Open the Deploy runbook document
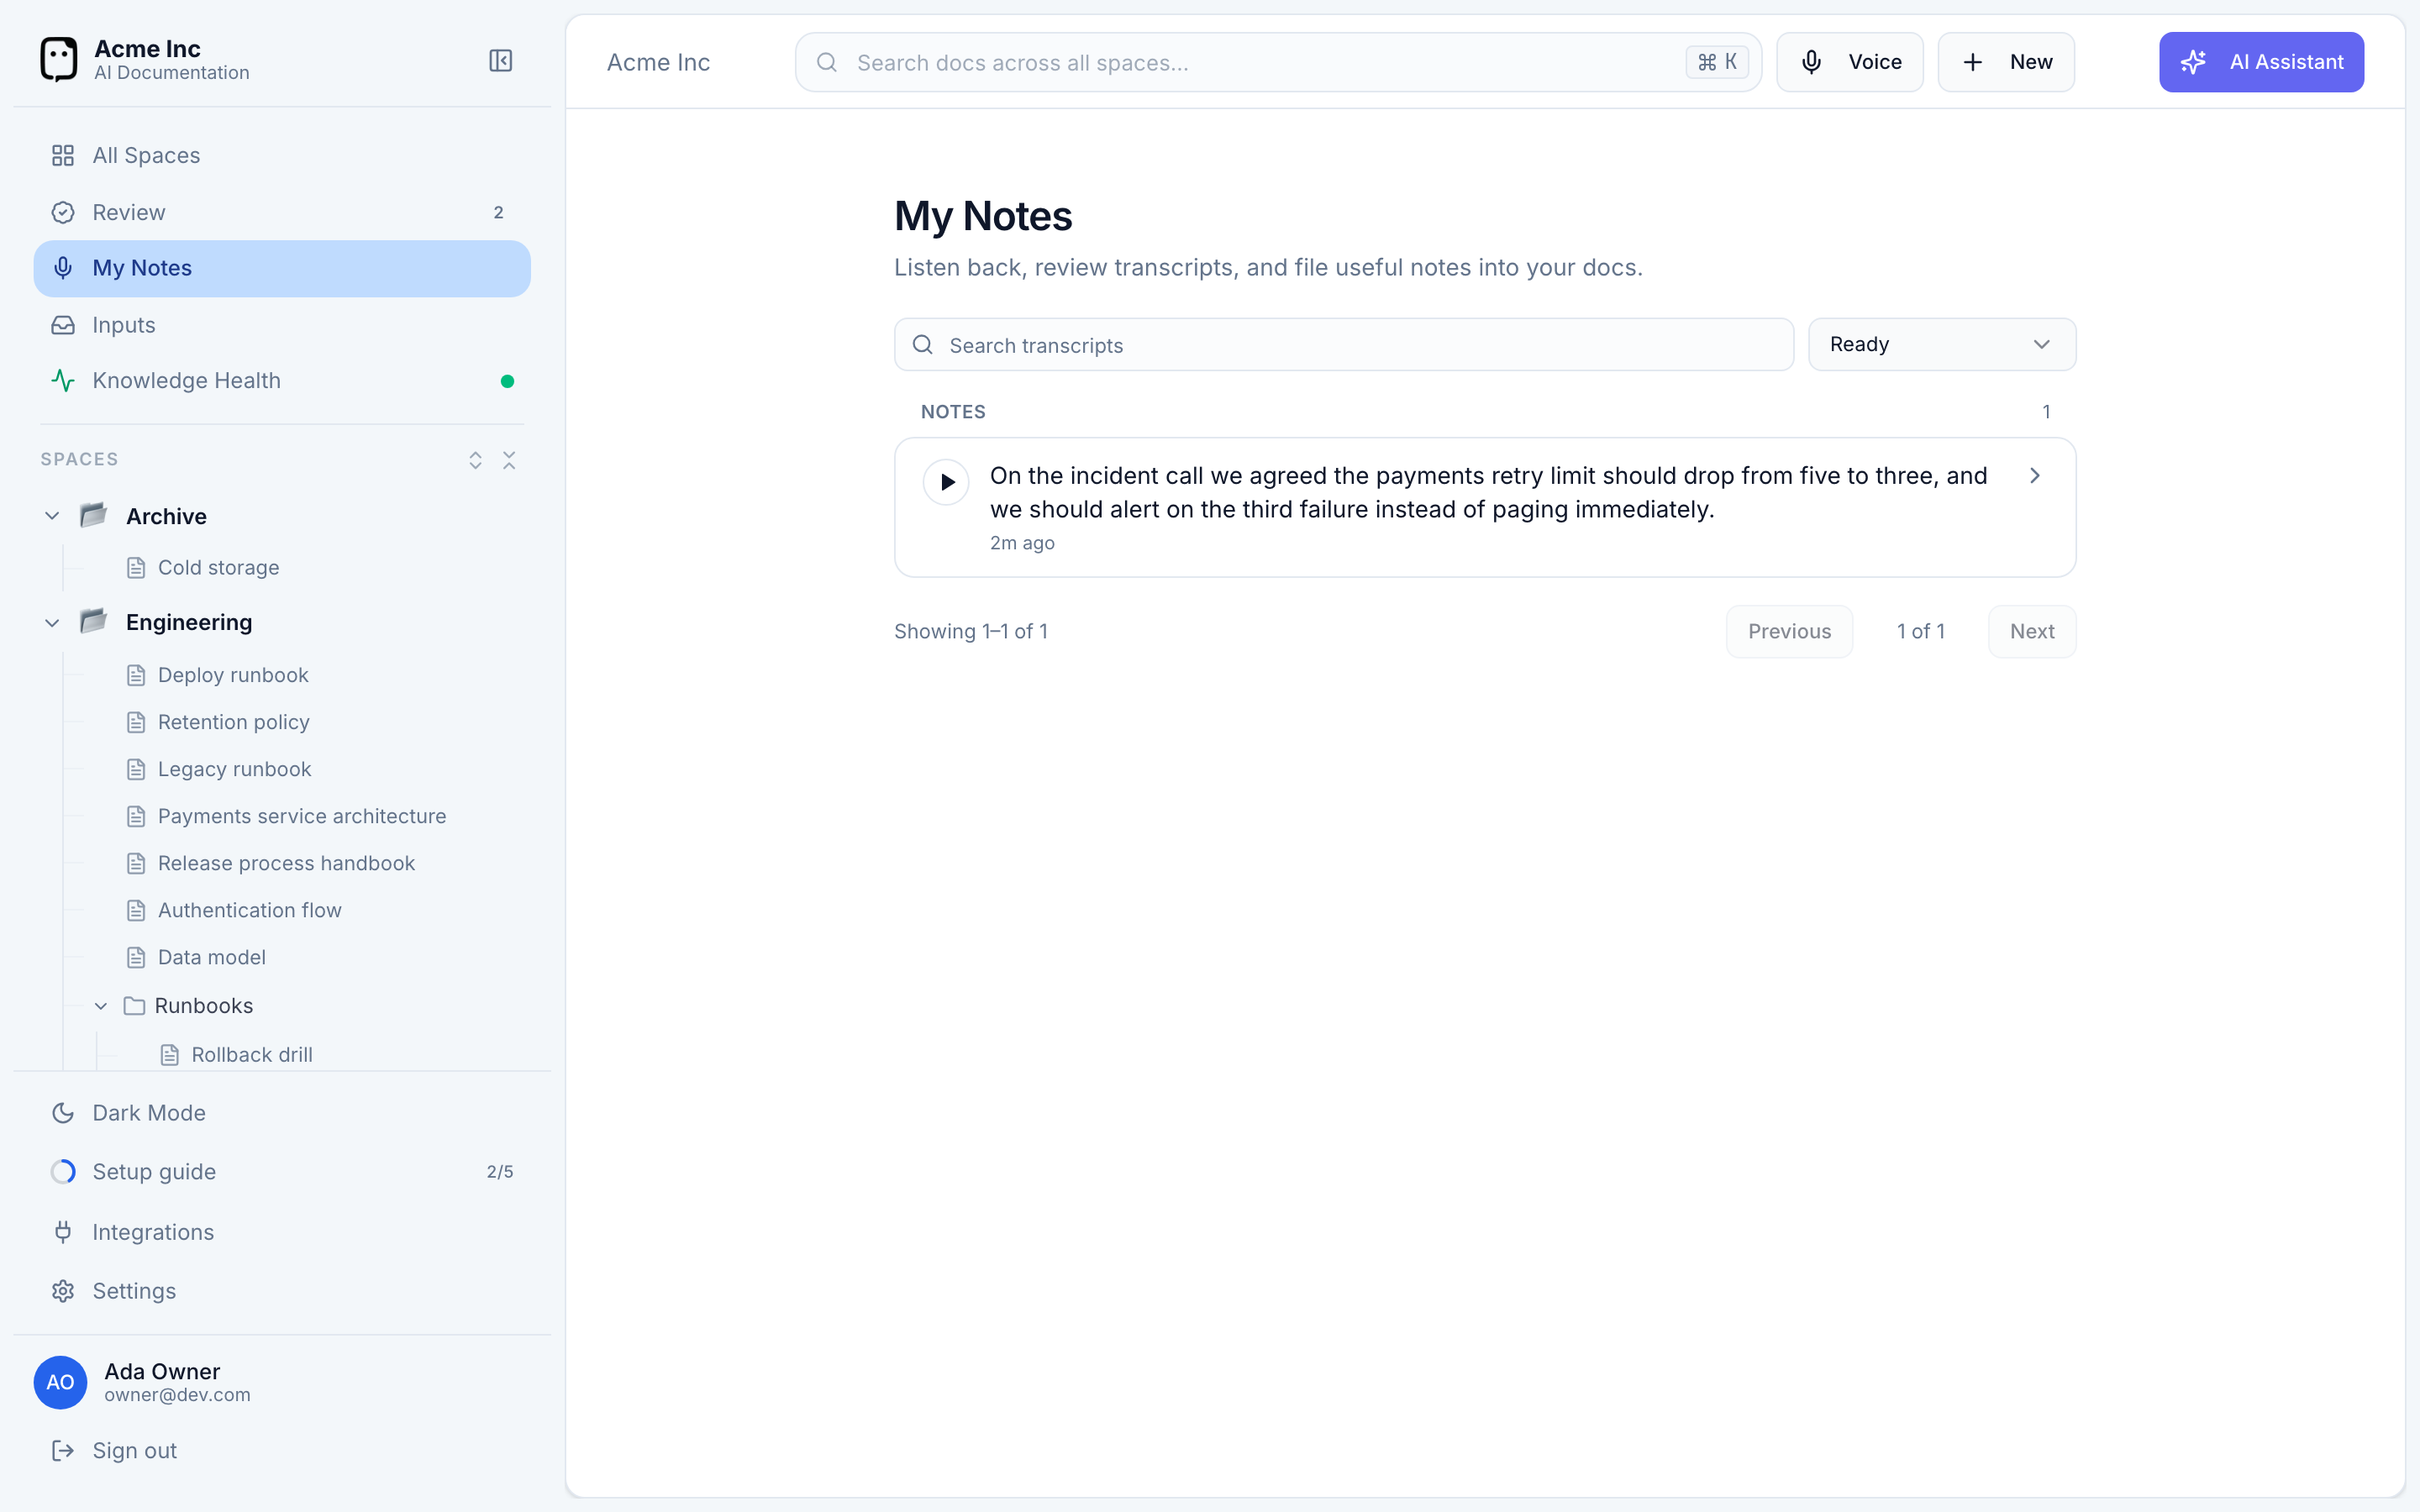The image size is (2420, 1512). (233, 675)
